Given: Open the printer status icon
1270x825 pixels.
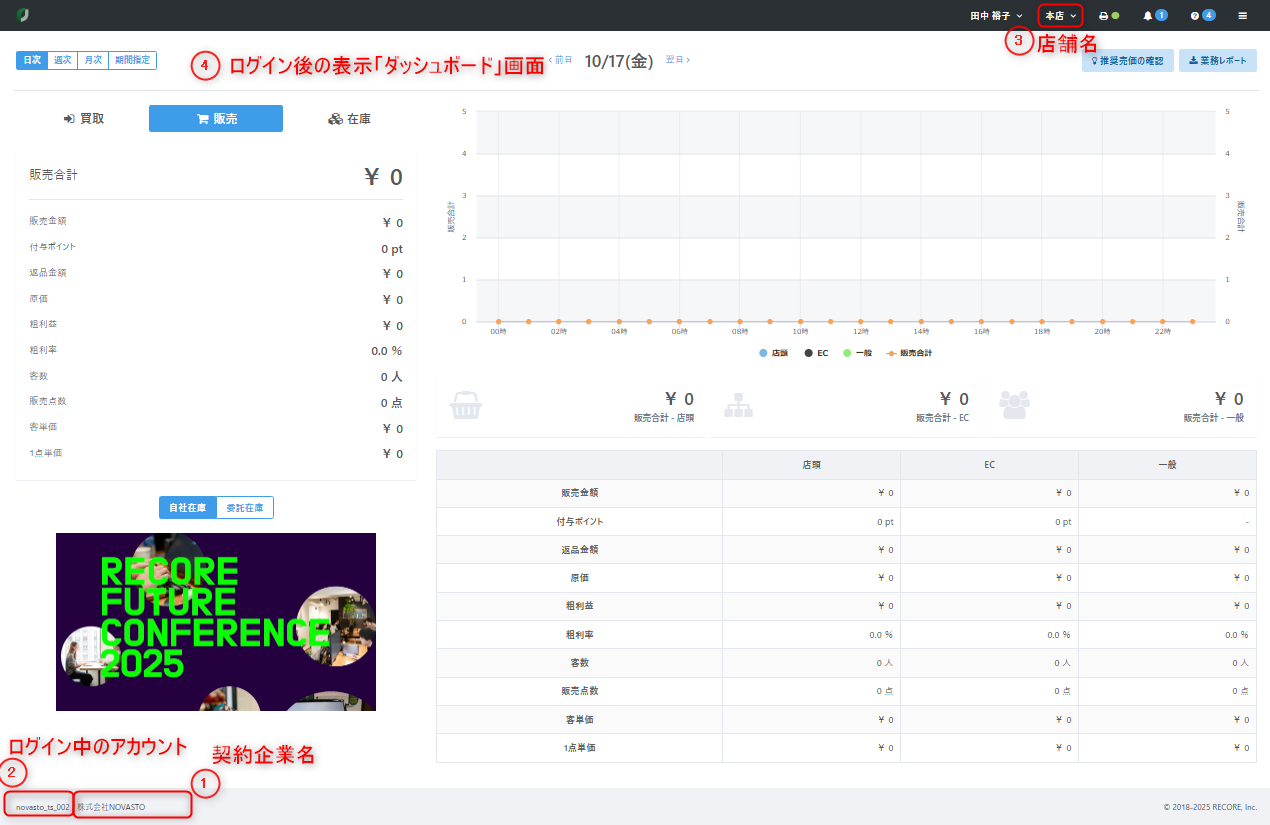Looking at the screenshot, I should 1109,16.
